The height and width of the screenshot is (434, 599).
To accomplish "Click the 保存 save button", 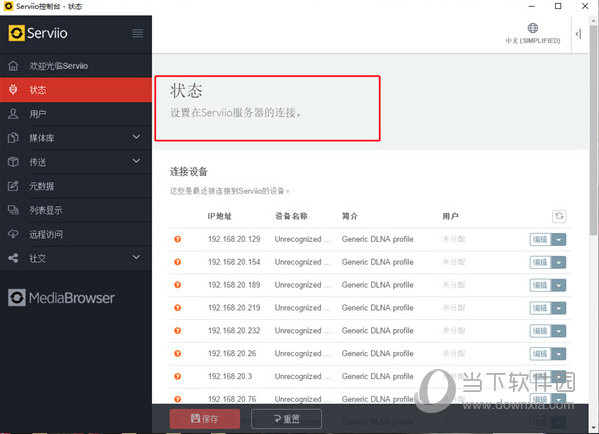I will pyautogui.click(x=205, y=419).
